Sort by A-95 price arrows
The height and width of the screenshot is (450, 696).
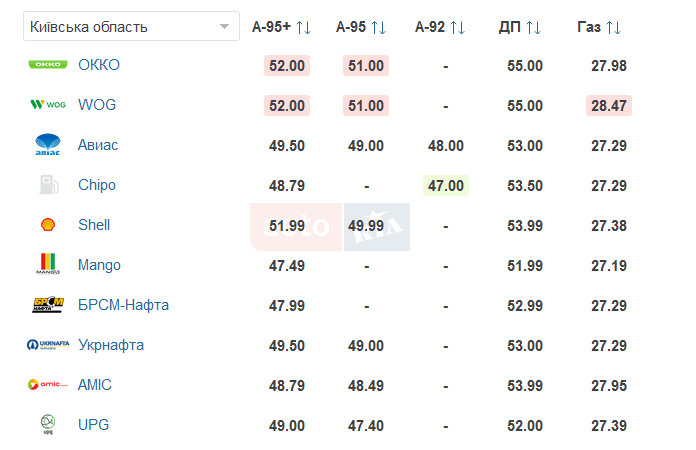point(379,28)
